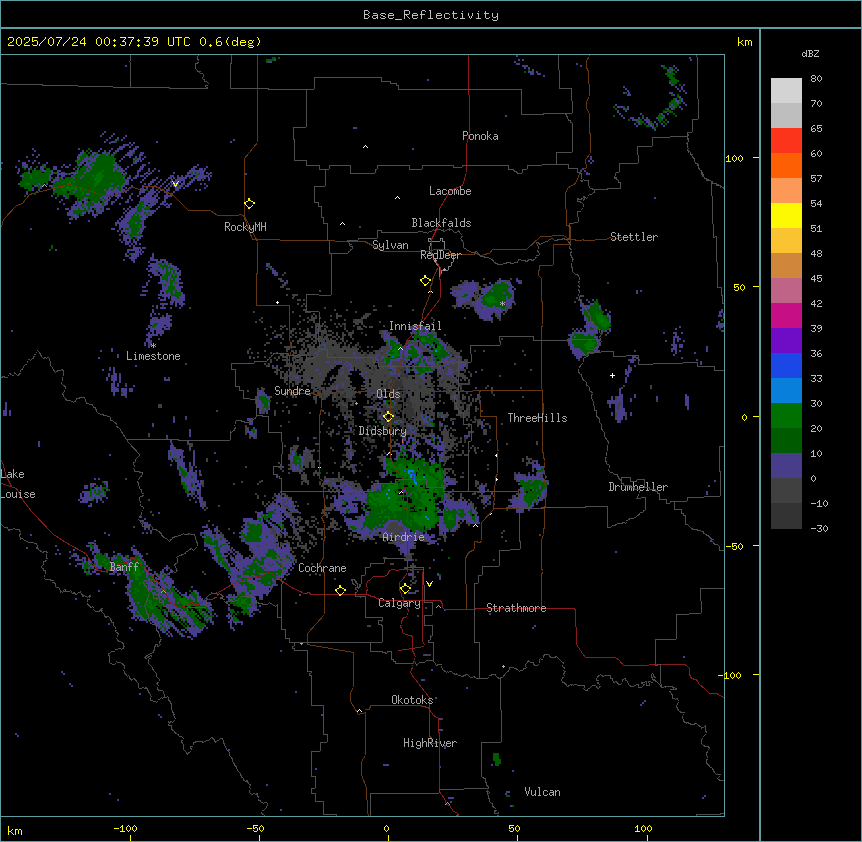862x842 pixels.
Task: Click the Vulcan town label
Action: pyautogui.click(x=542, y=792)
